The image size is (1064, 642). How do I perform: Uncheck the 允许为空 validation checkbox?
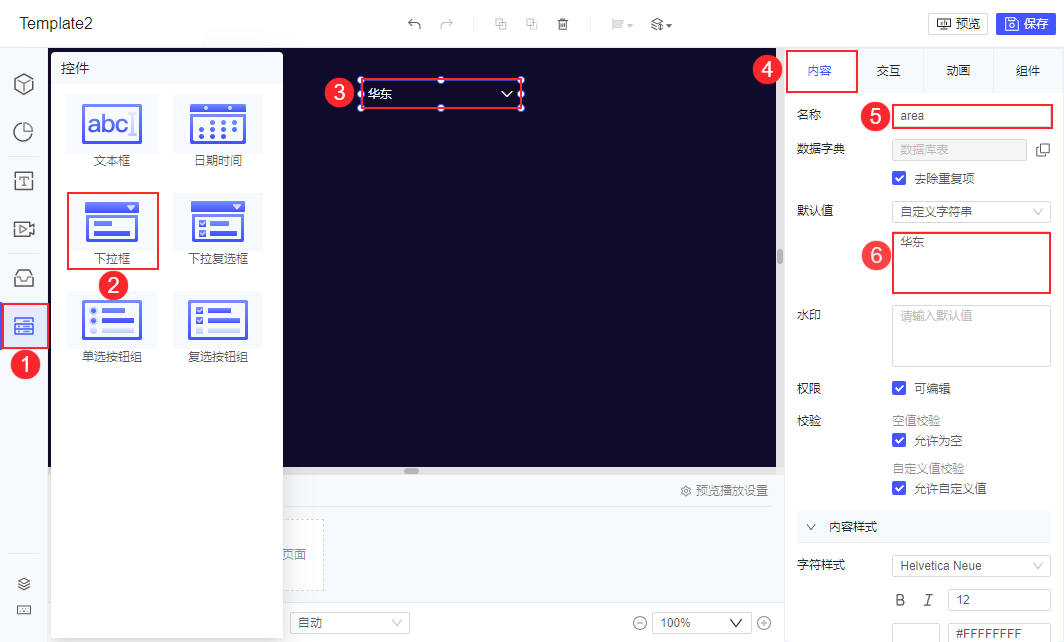(x=898, y=440)
